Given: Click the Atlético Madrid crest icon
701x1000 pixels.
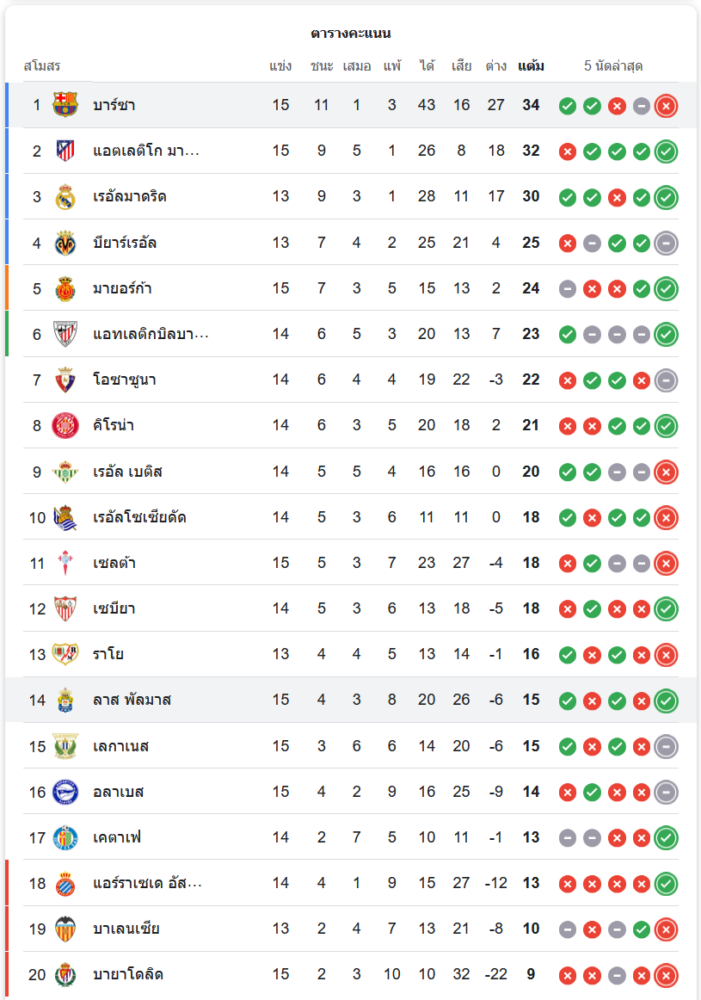Looking at the screenshot, I should pos(65,151).
